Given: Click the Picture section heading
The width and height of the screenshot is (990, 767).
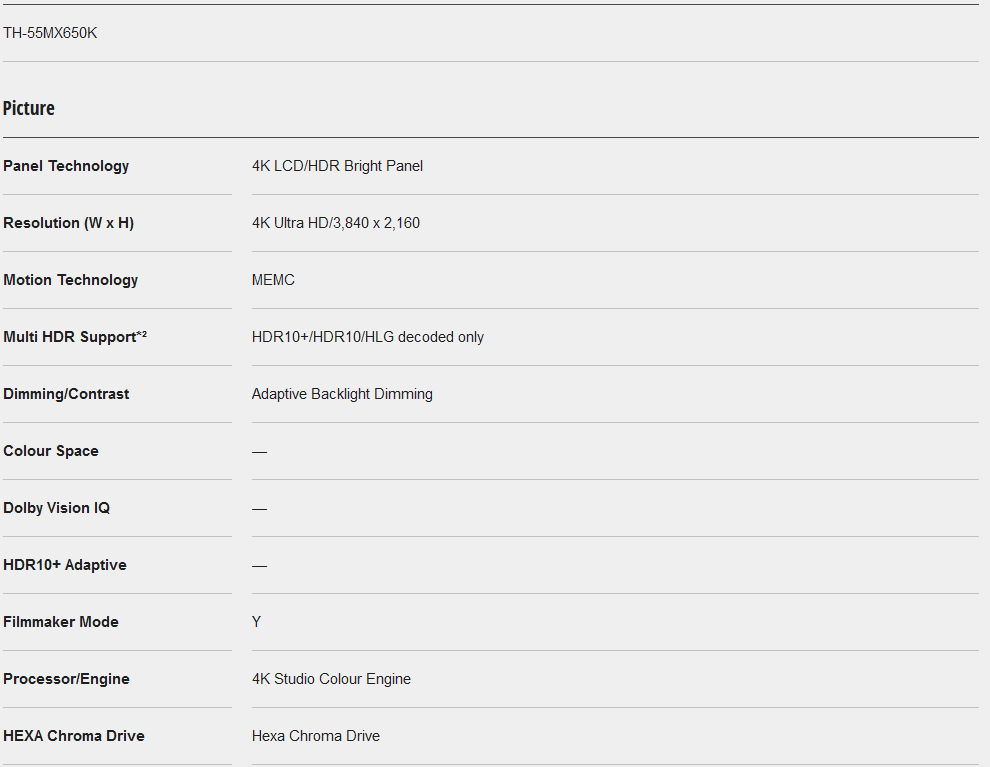Looking at the screenshot, I should (29, 108).
